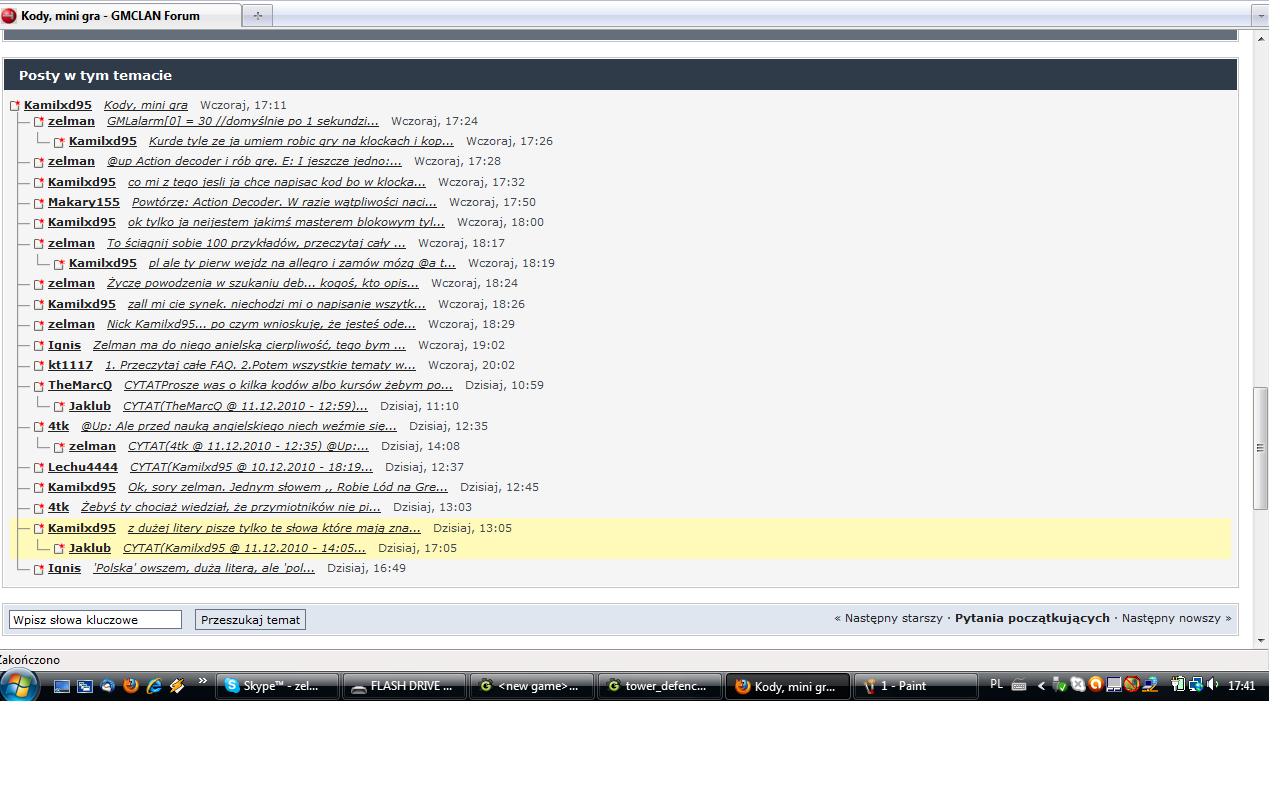Open the Pytania początkujących forum link
The image size is (1280, 800).
point(1032,618)
